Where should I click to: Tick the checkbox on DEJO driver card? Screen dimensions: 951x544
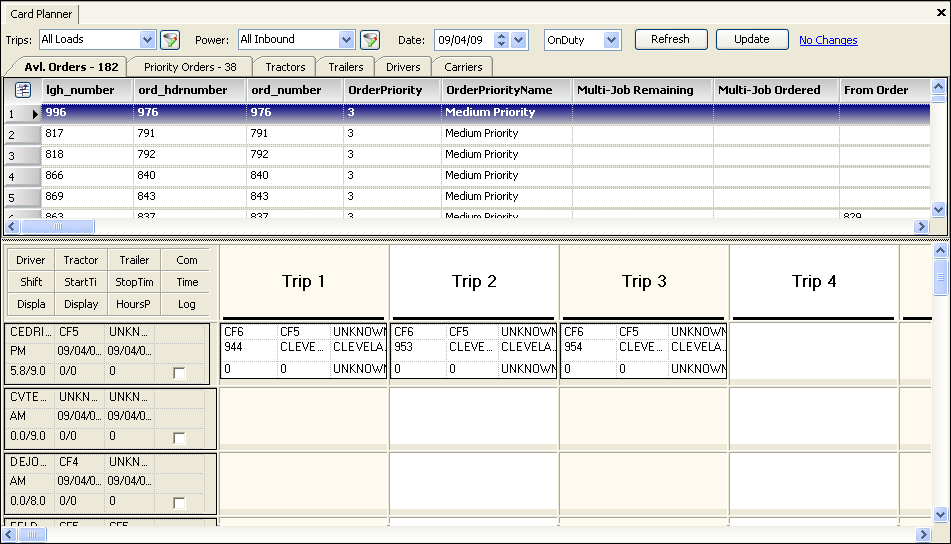click(179, 502)
